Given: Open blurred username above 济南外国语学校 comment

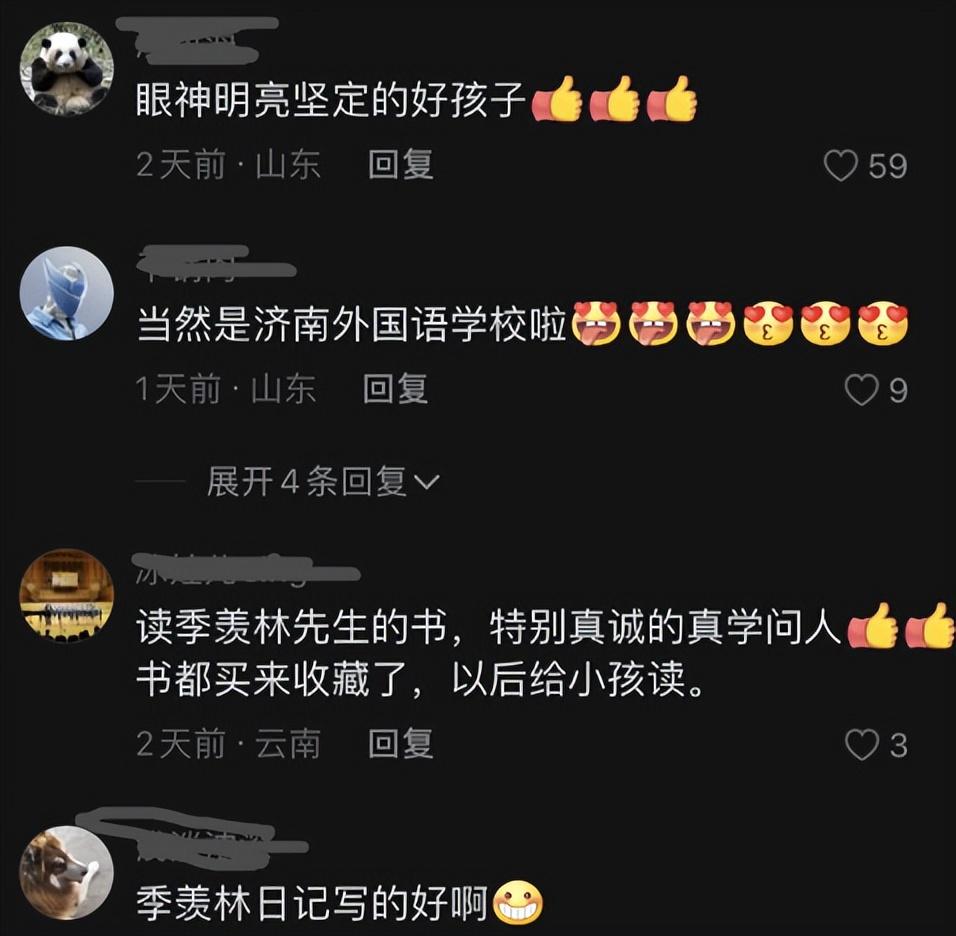Looking at the screenshot, I should point(216,264).
